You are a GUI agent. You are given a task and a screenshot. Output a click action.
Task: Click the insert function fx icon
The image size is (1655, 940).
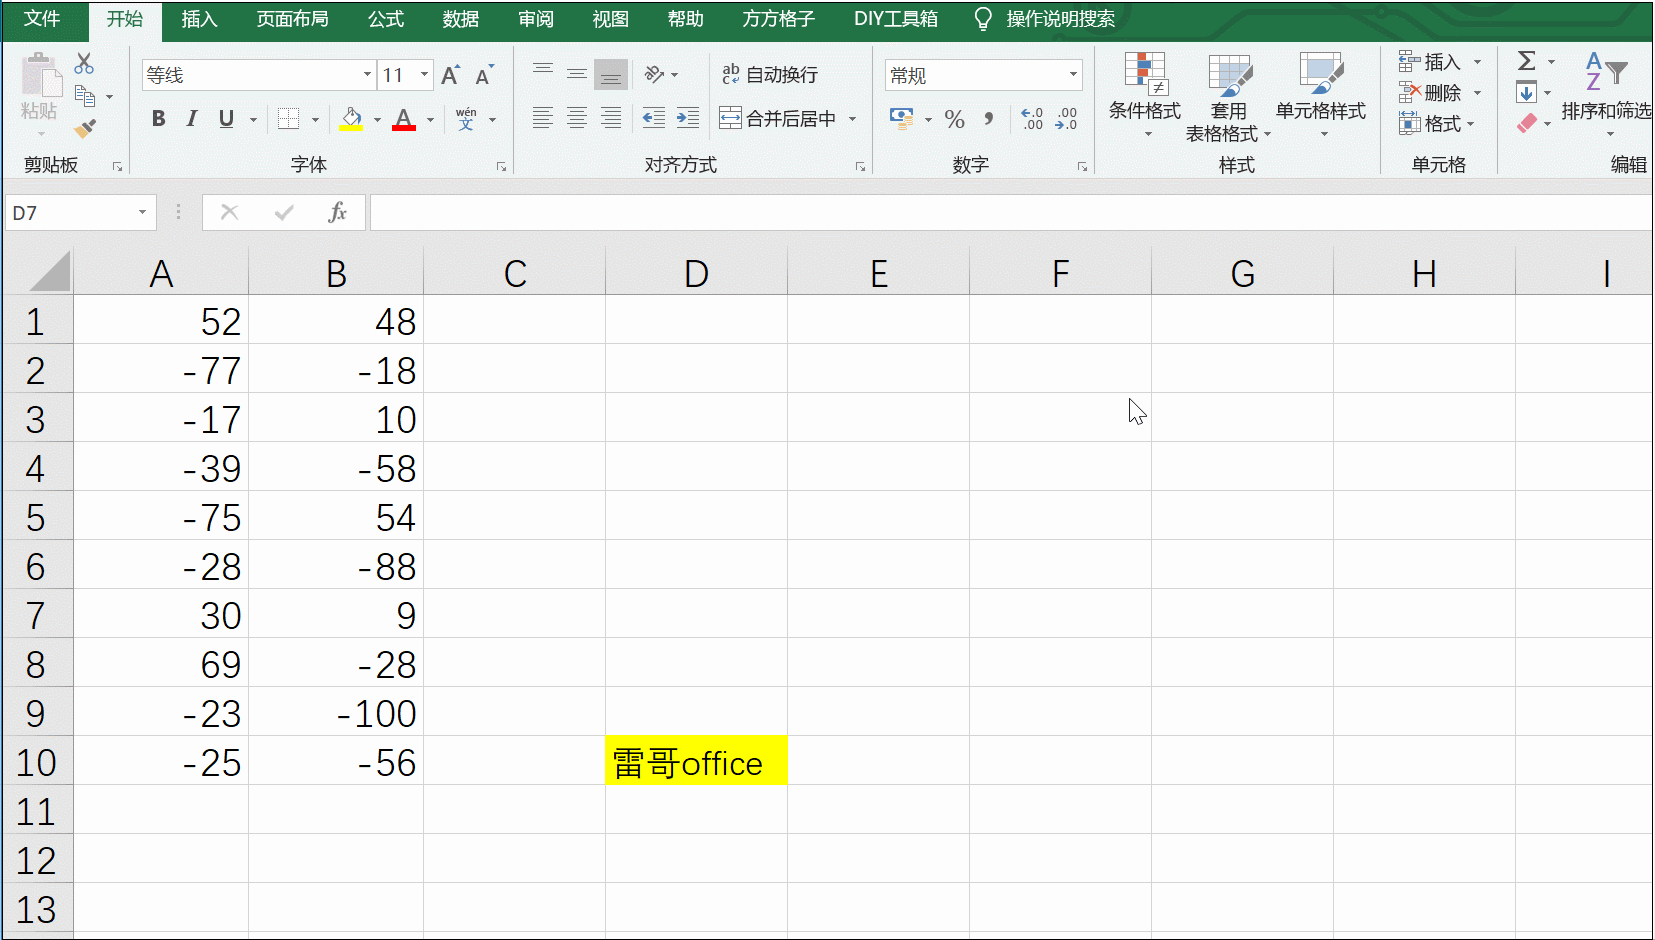[337, 212]
